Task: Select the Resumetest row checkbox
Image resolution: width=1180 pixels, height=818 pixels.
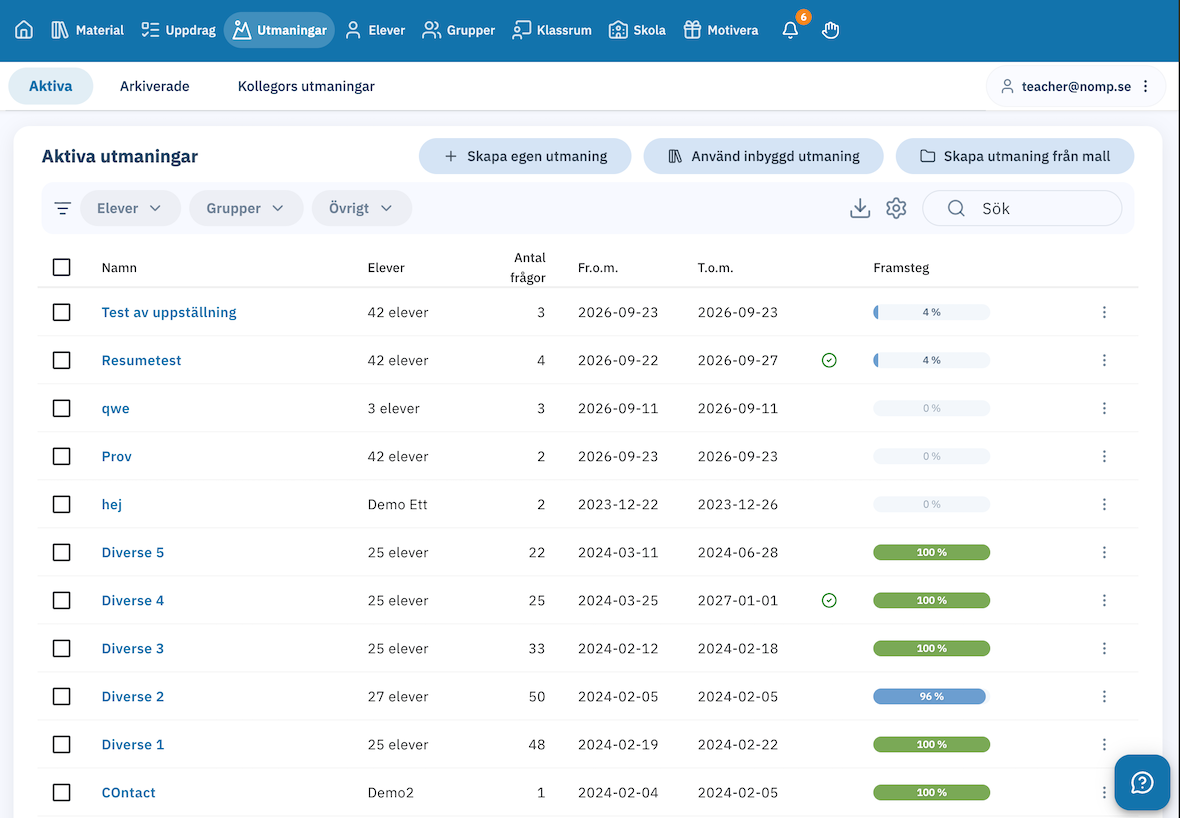Action: (62, 360)
